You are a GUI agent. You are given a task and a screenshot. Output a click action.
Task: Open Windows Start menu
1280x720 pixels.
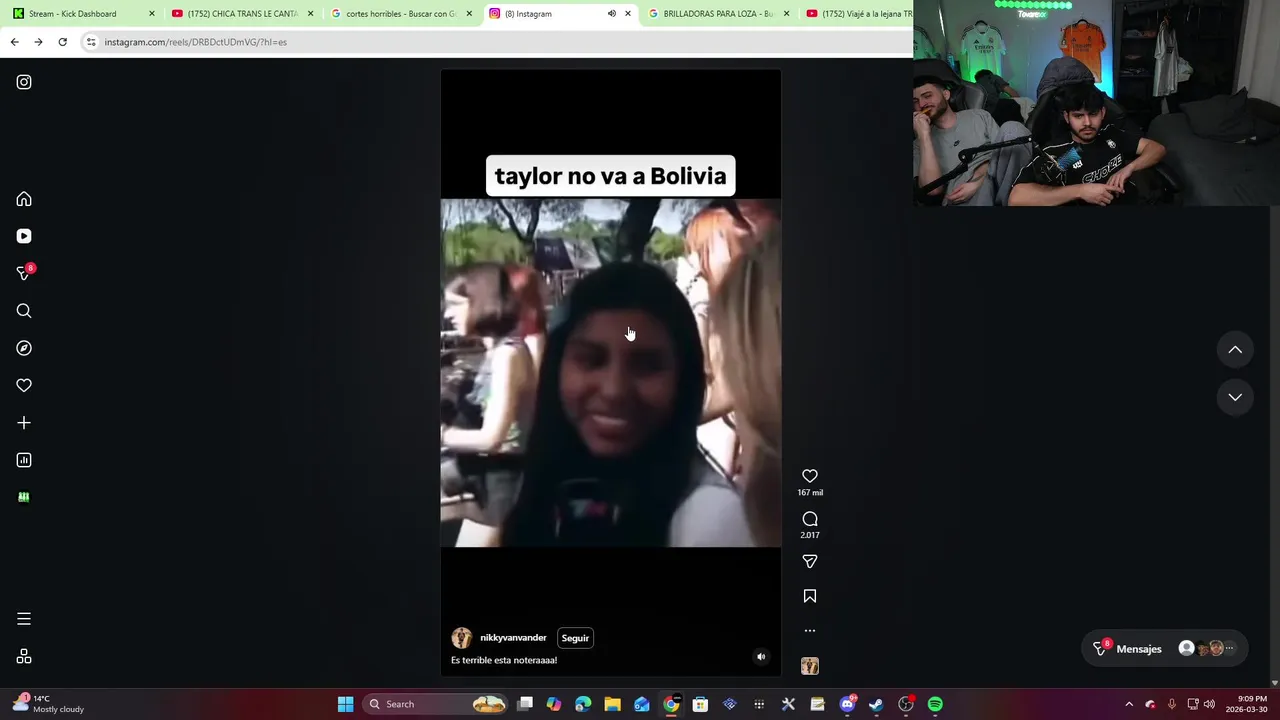point(345,704)
